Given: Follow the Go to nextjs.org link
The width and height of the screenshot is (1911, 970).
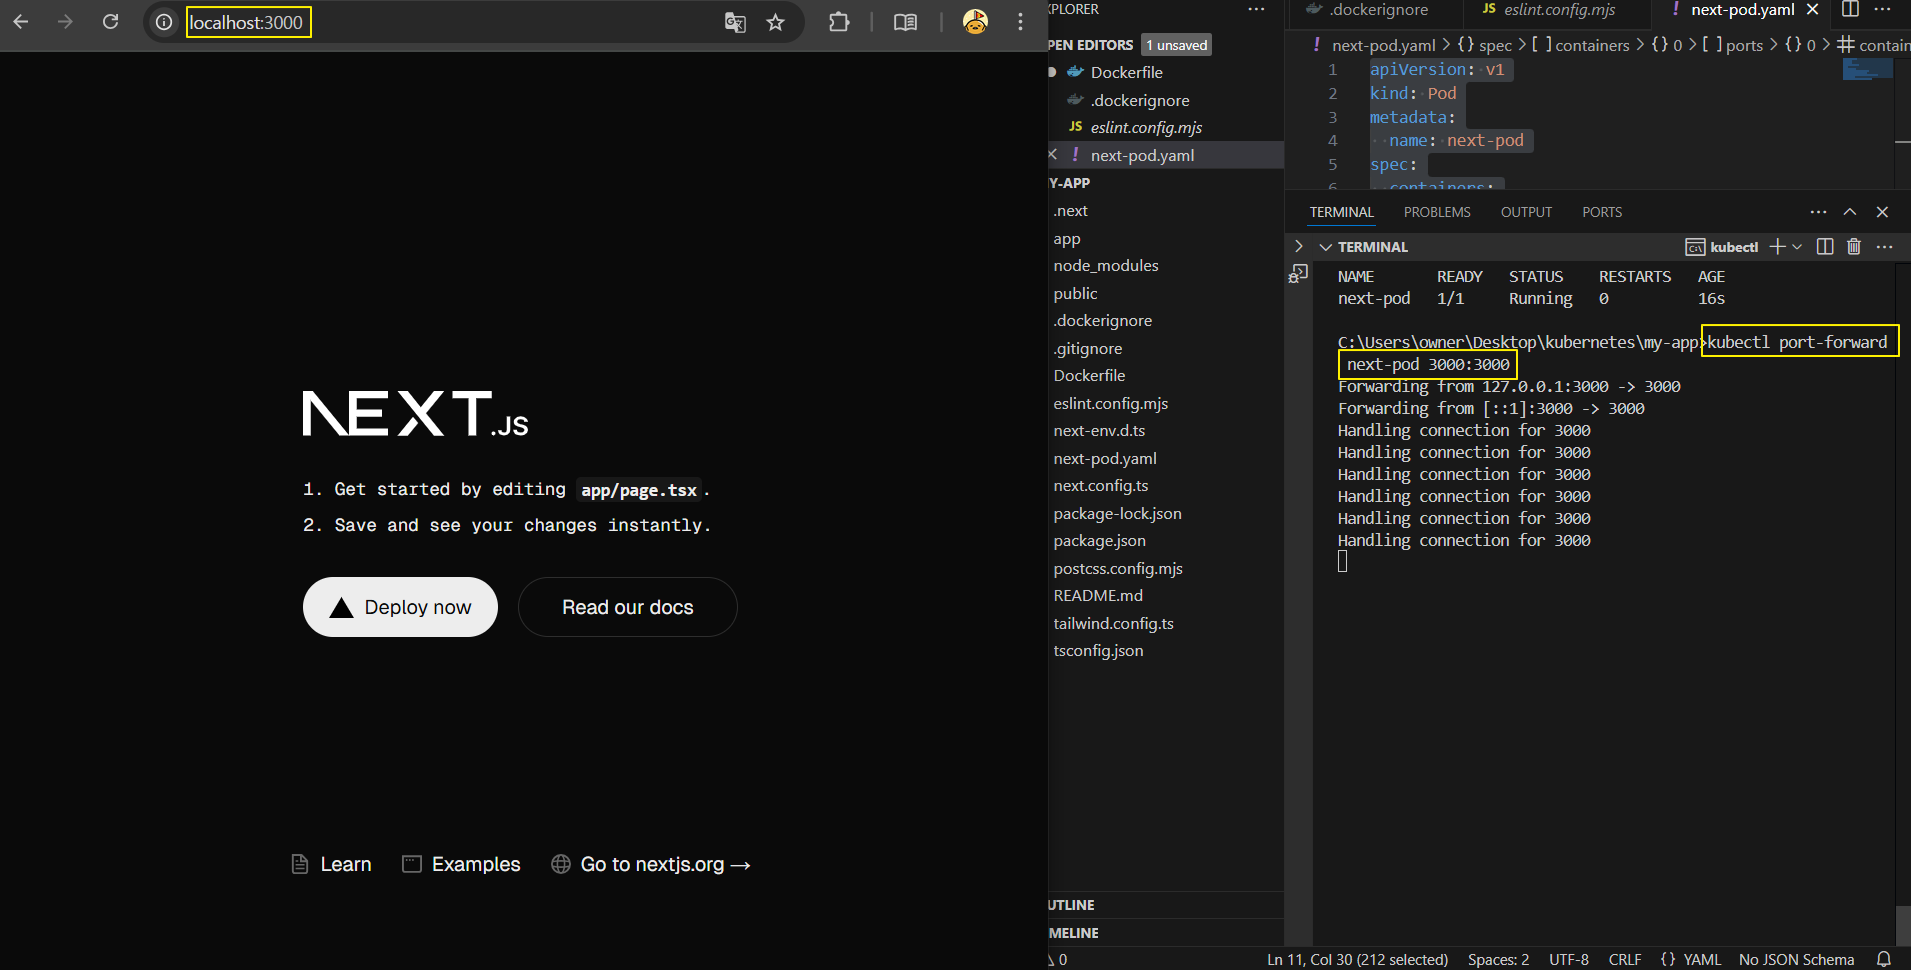Looking at the screenshot, I should (x=651, y=864).
